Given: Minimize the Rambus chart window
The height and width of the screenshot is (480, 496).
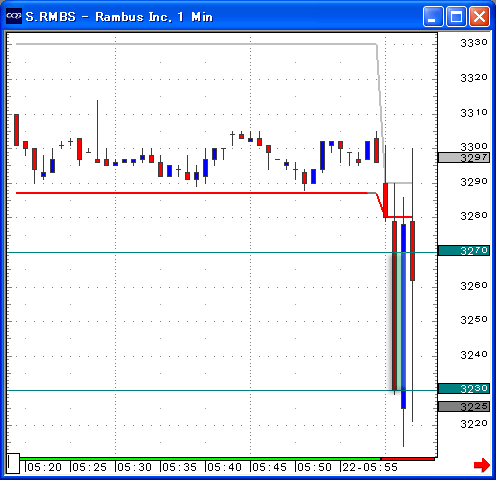Looking at the screenshot, I should 433,16.
